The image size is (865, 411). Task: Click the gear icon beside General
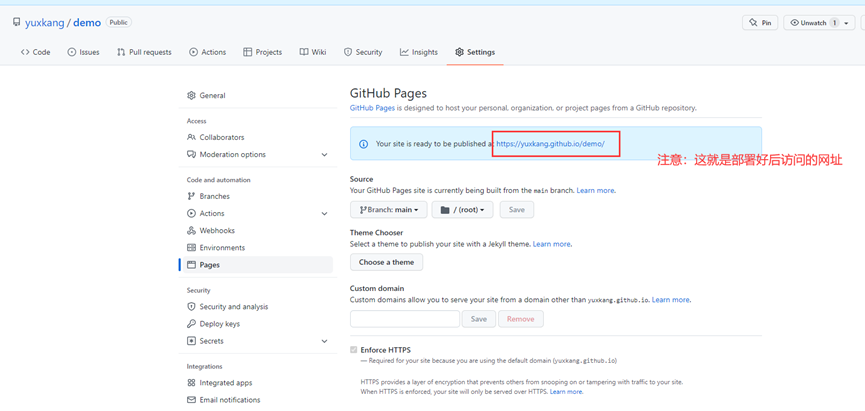click(191, 95)
